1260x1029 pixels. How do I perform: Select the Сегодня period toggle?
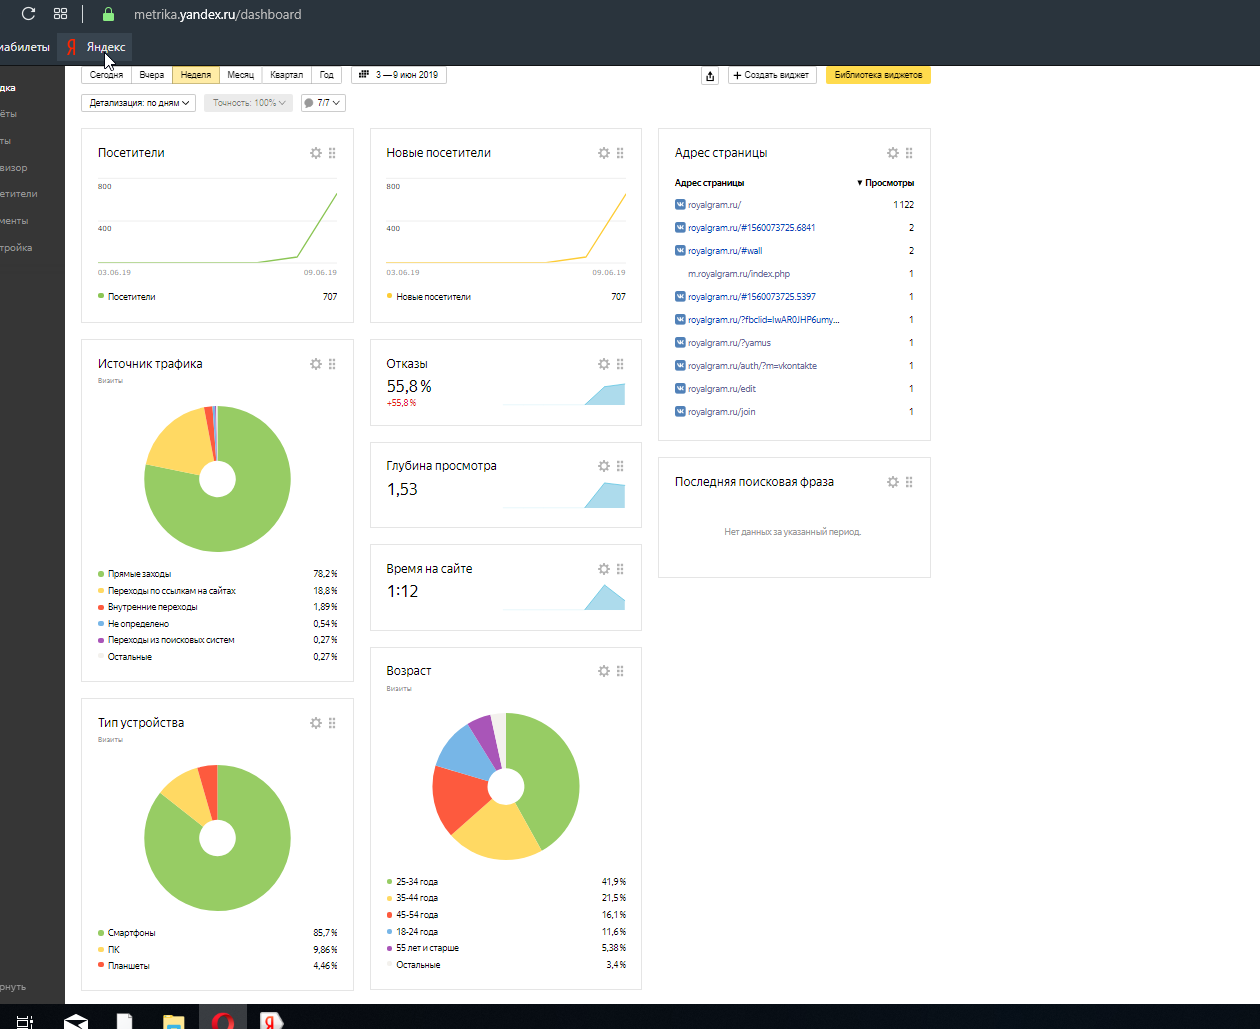click(x=107, y=75)
